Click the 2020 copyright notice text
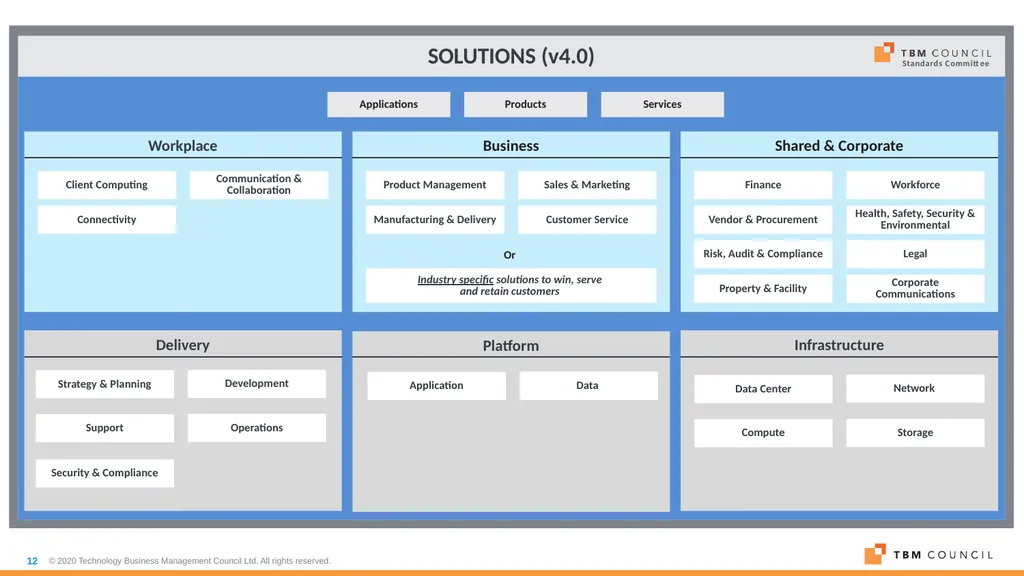This screenshot has width=1024, height=576. pyautogui.click(x=189, y=561)
